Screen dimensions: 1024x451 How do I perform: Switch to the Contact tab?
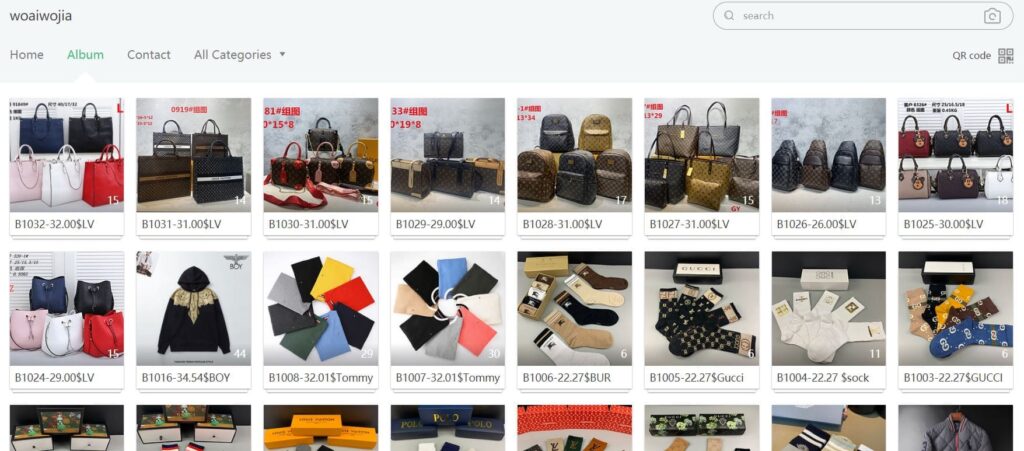pos(149,55)
